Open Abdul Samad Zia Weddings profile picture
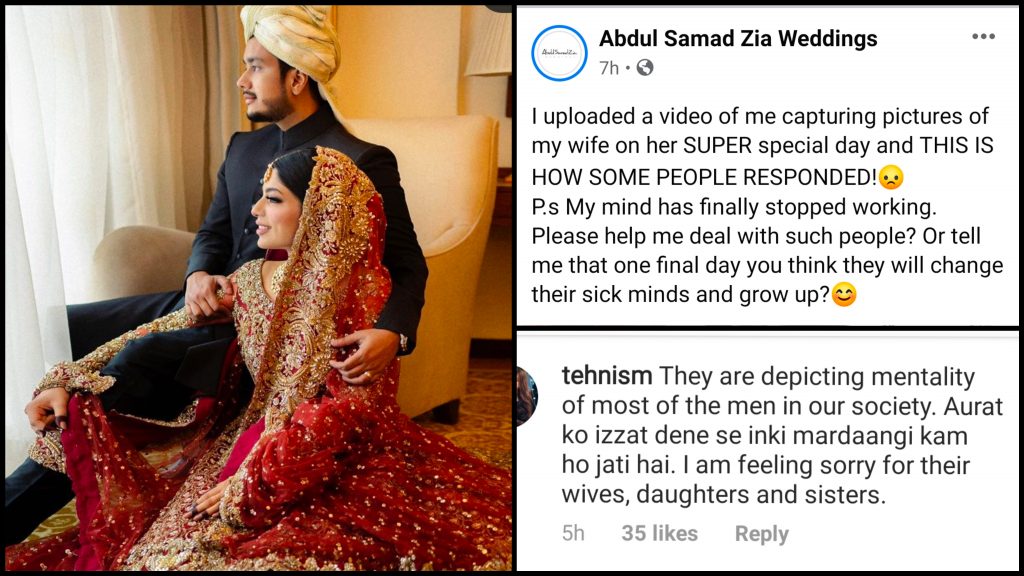The image size is (1024, 576). tap(560, 53)
